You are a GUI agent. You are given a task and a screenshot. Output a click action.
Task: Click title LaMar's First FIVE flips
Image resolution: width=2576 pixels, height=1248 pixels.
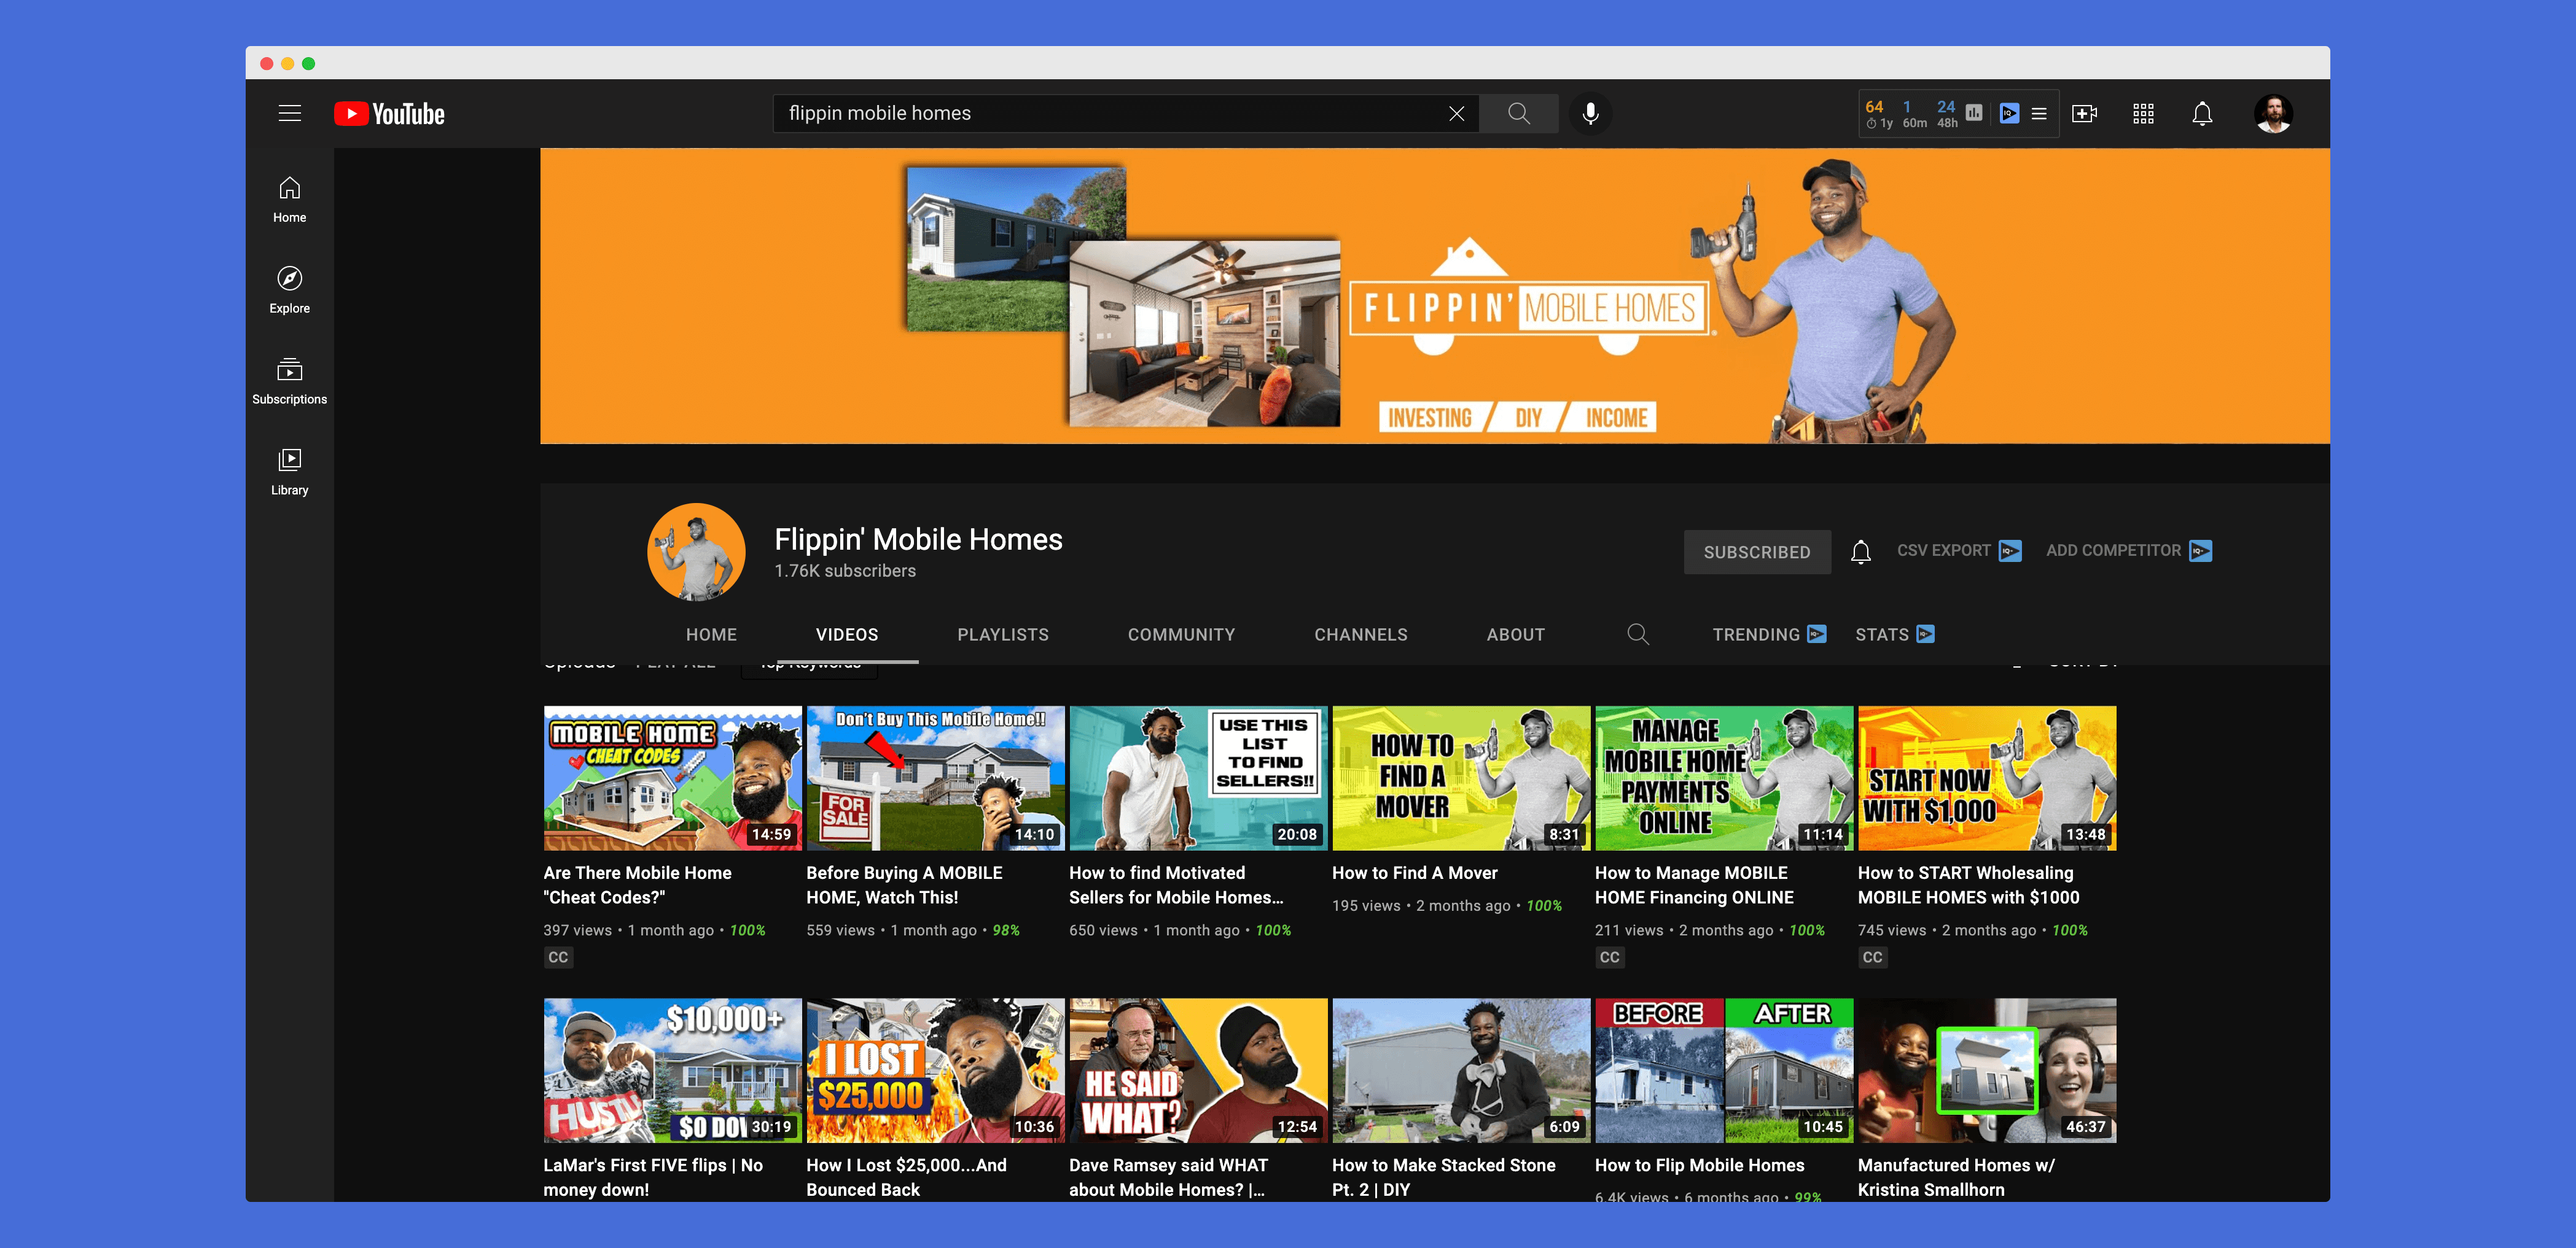pyautogui.click(x=653, y=1177)
